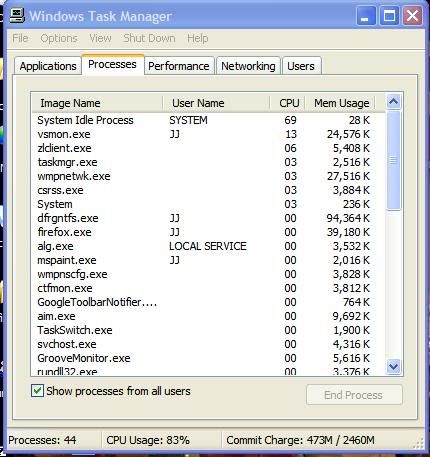
Task: Sort by User Name column header
Action: click(216, 103)
